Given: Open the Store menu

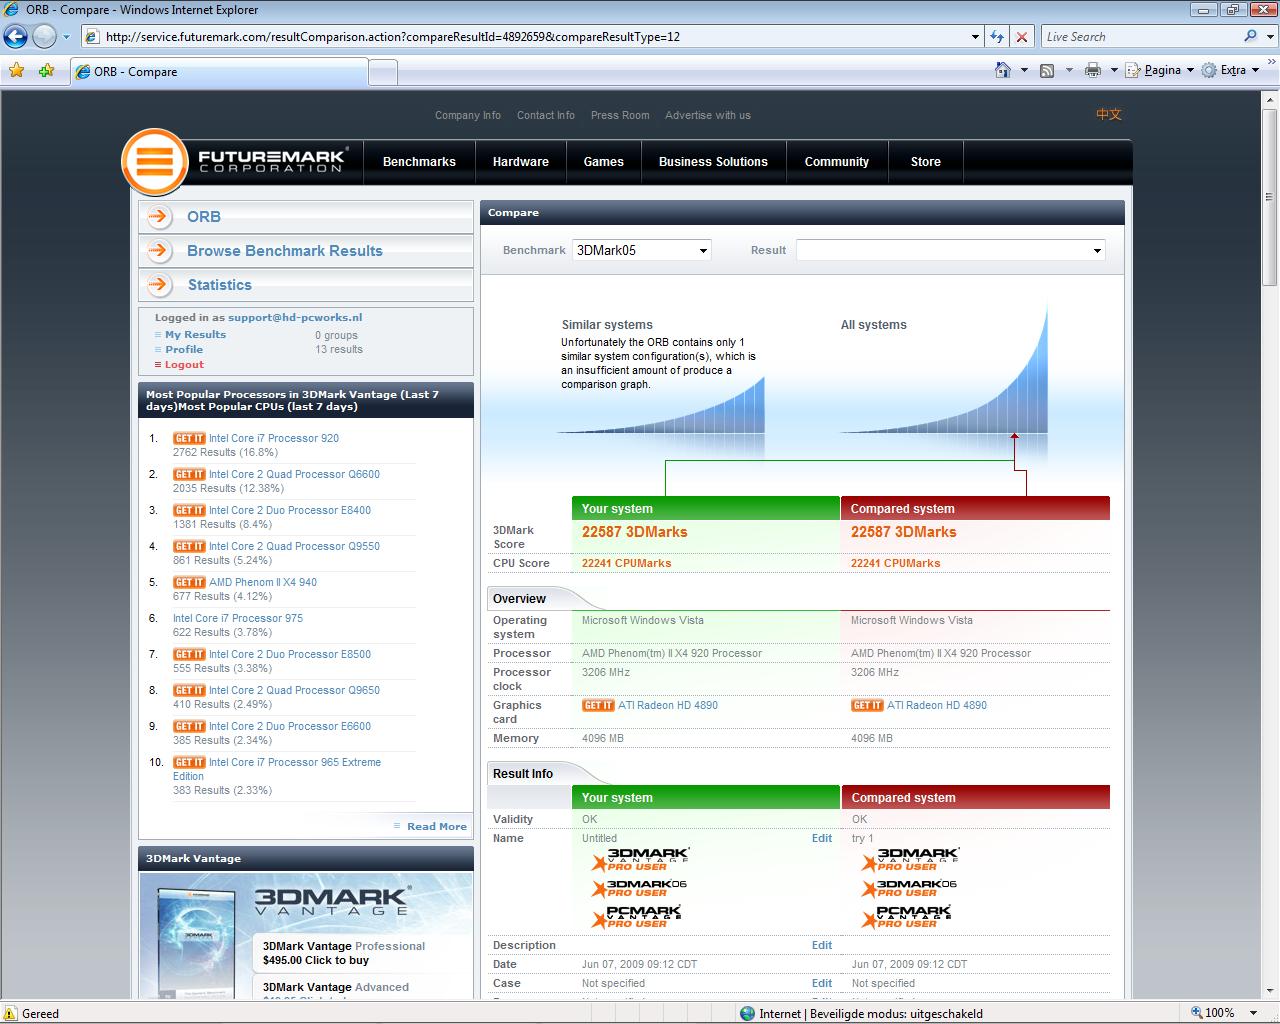Looking at the screenshot, I should [926, 161].
